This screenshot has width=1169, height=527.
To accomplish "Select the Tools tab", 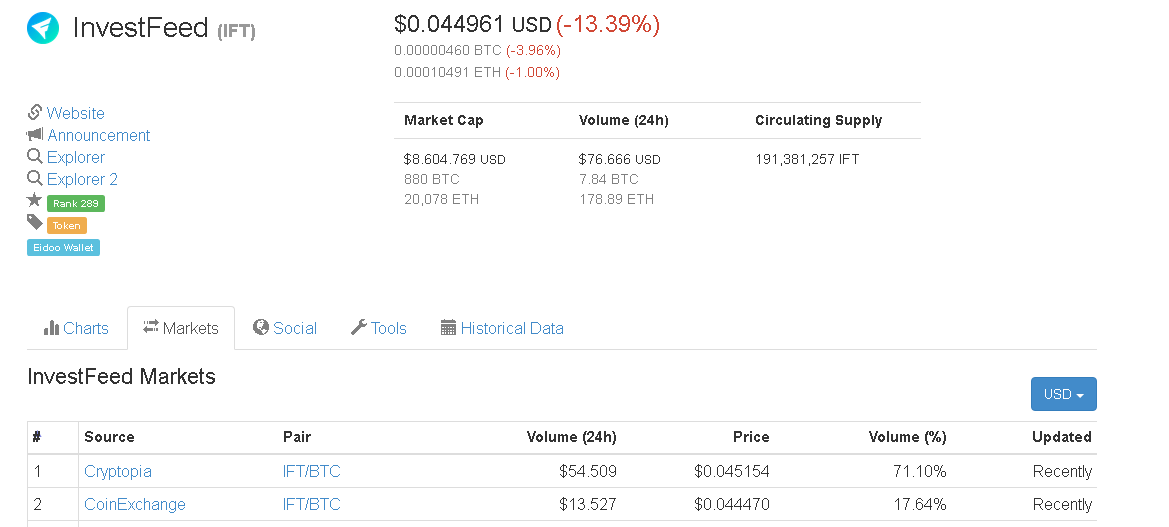I will 379,328.
